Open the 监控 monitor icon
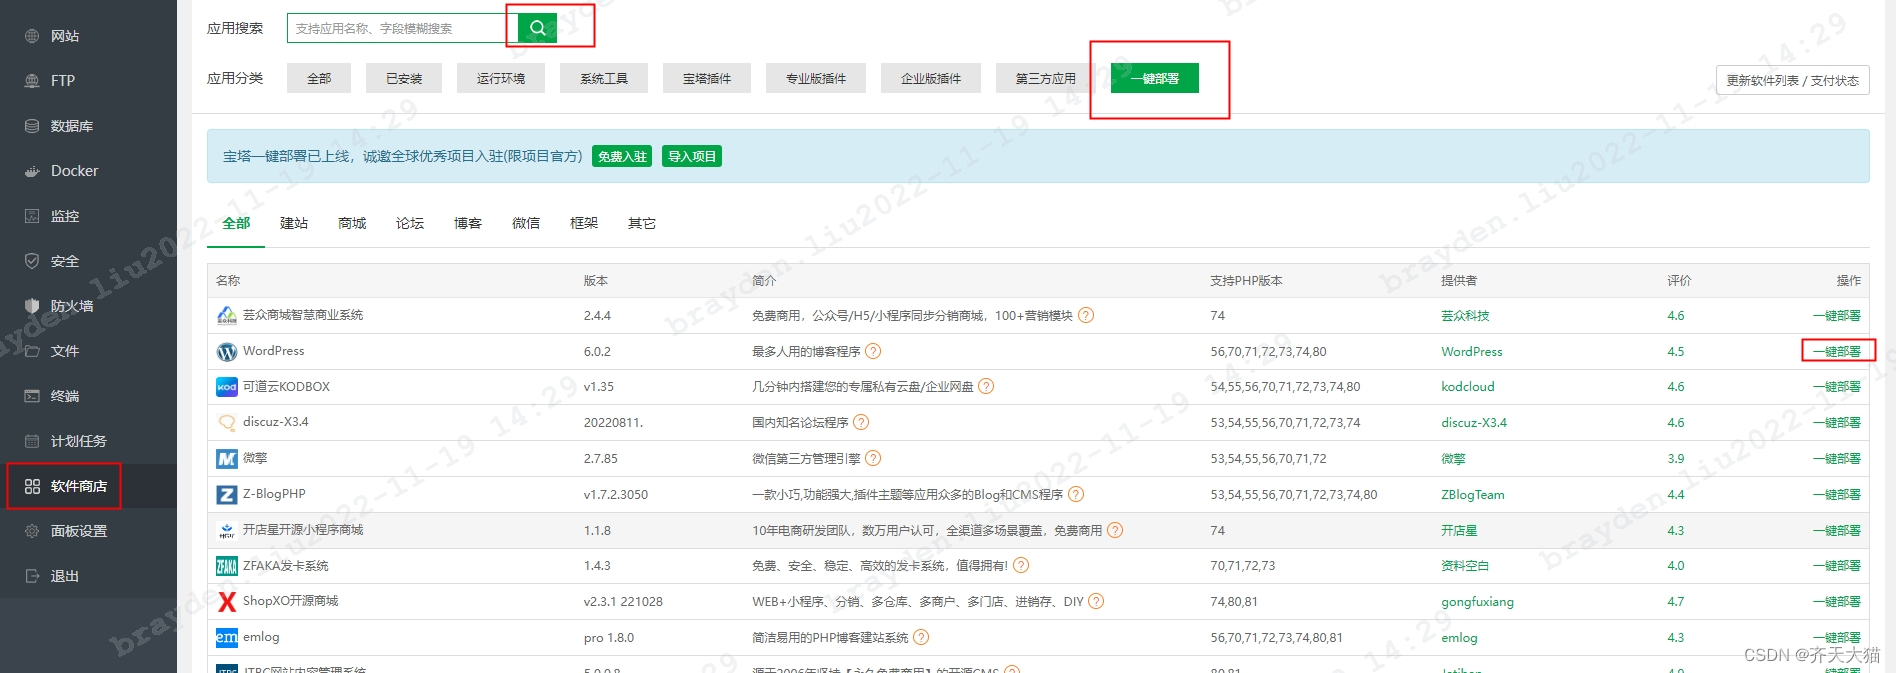 click(32, 216)
